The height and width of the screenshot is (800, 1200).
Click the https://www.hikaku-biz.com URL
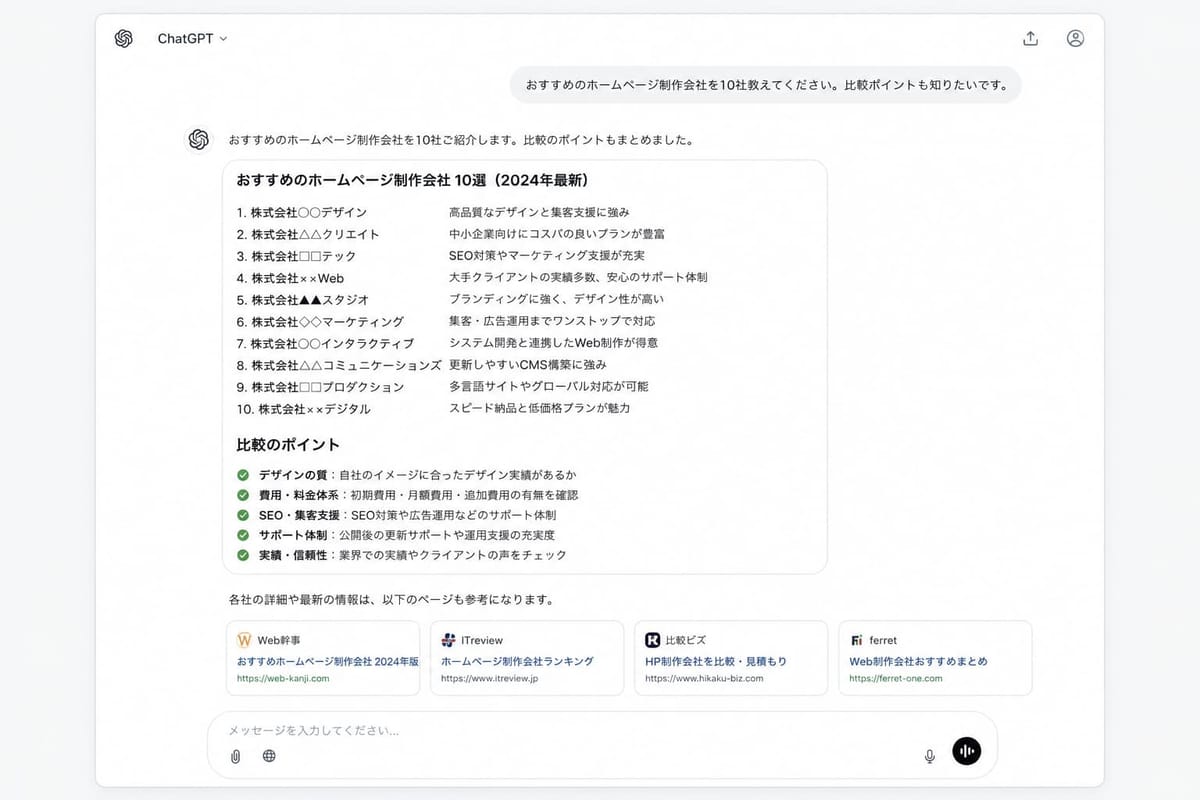coord(704,678)
